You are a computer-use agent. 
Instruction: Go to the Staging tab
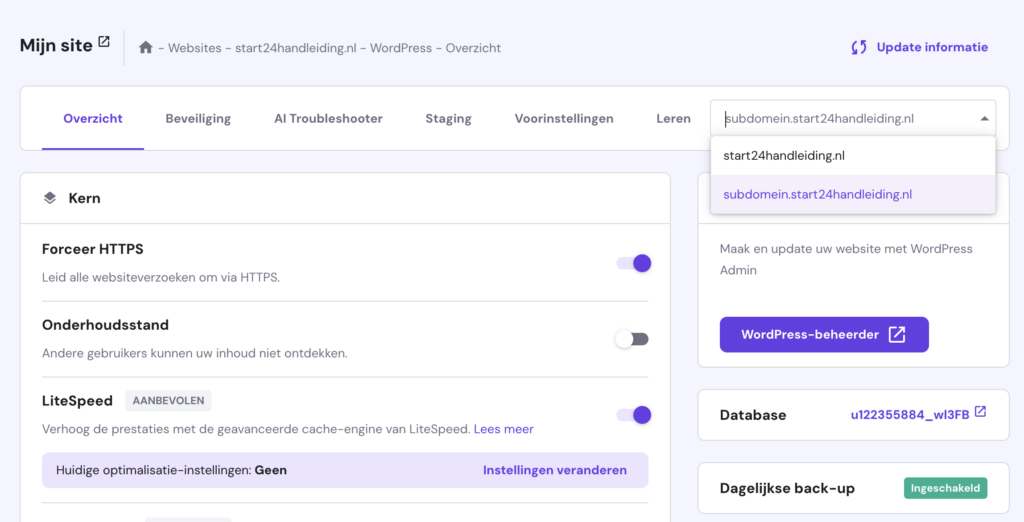pyautogui.click(x=448, y=118)
